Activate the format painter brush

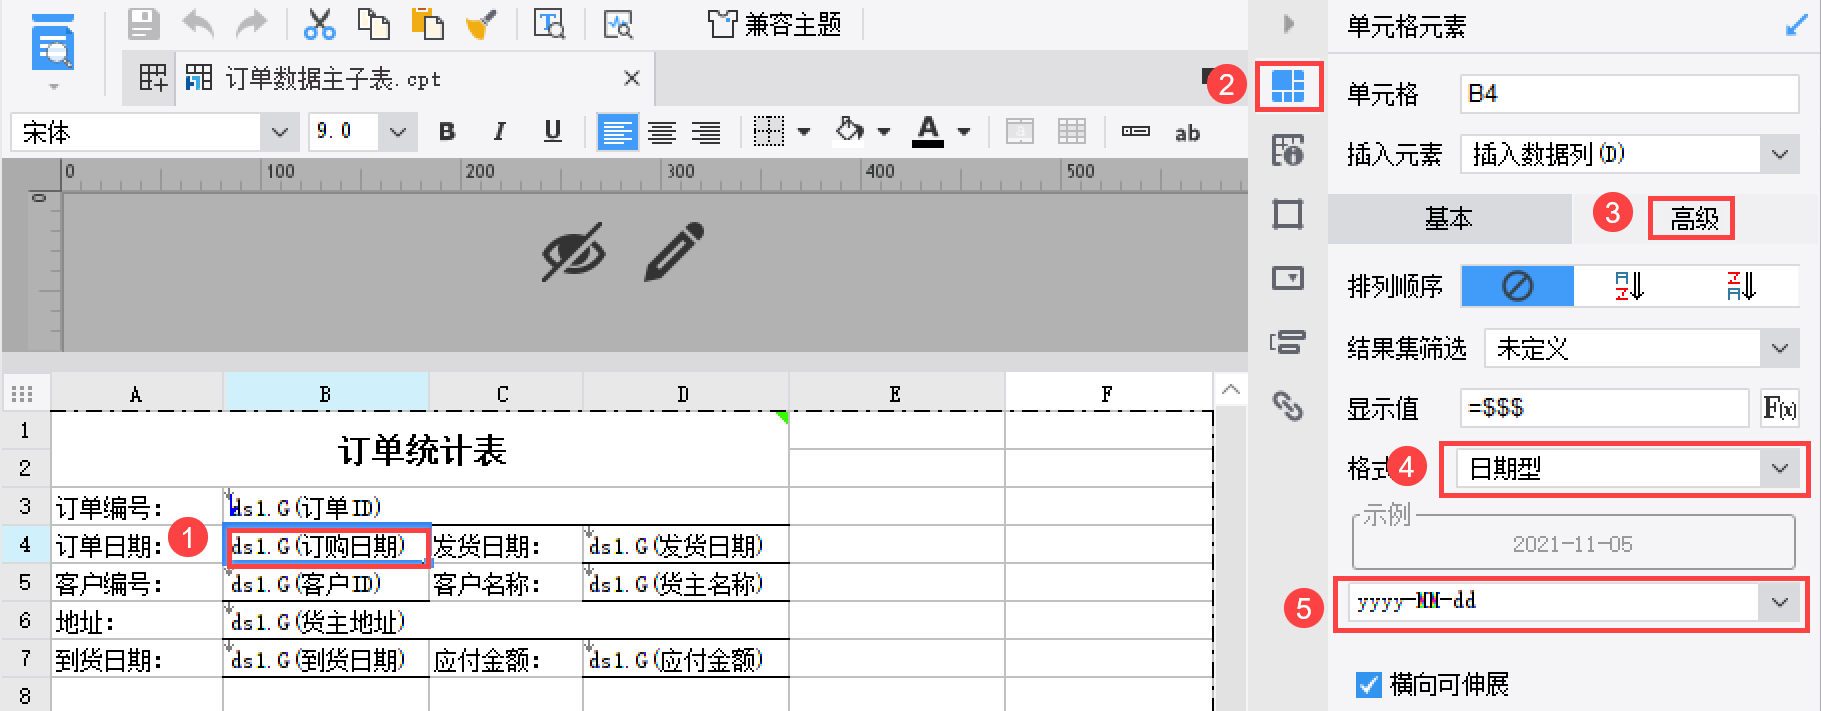coord(482,23)
